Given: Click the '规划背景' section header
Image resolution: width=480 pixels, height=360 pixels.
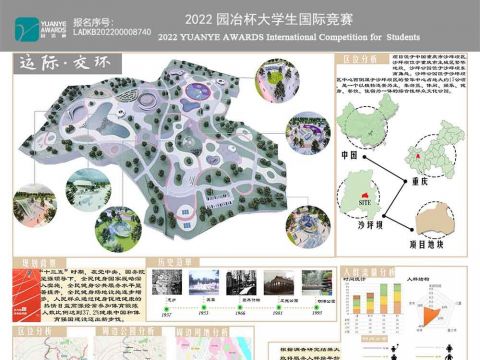Looking at the screenshot, I should coord(39,263).
